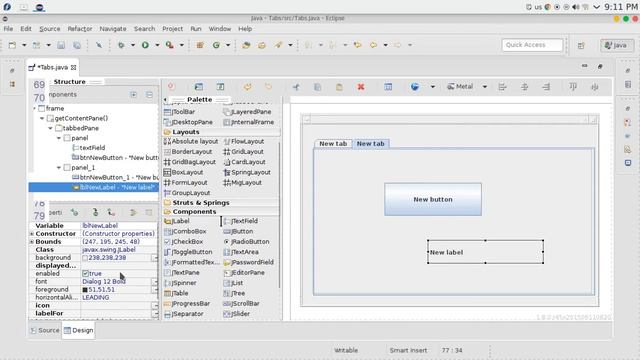Click the Copy icon in designer toolbar
640x360 pixels.
coord(318,87)
